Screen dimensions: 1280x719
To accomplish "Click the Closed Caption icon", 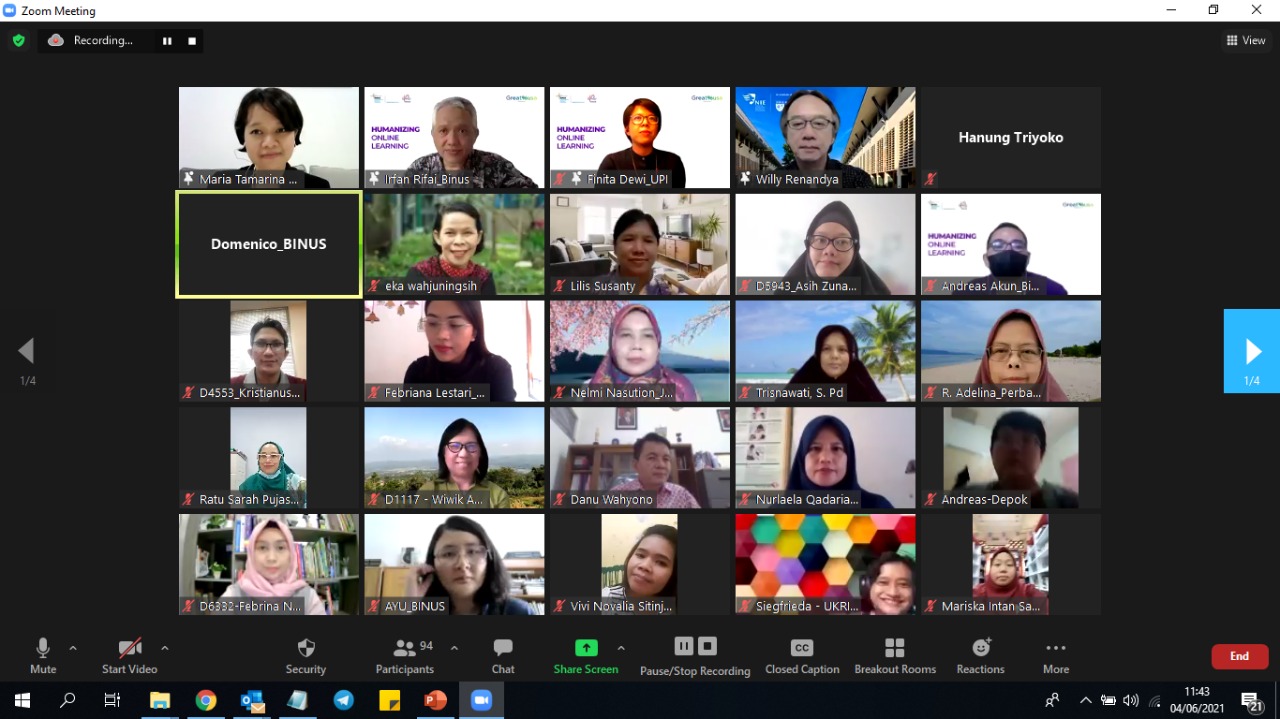I will pos(802,648).
